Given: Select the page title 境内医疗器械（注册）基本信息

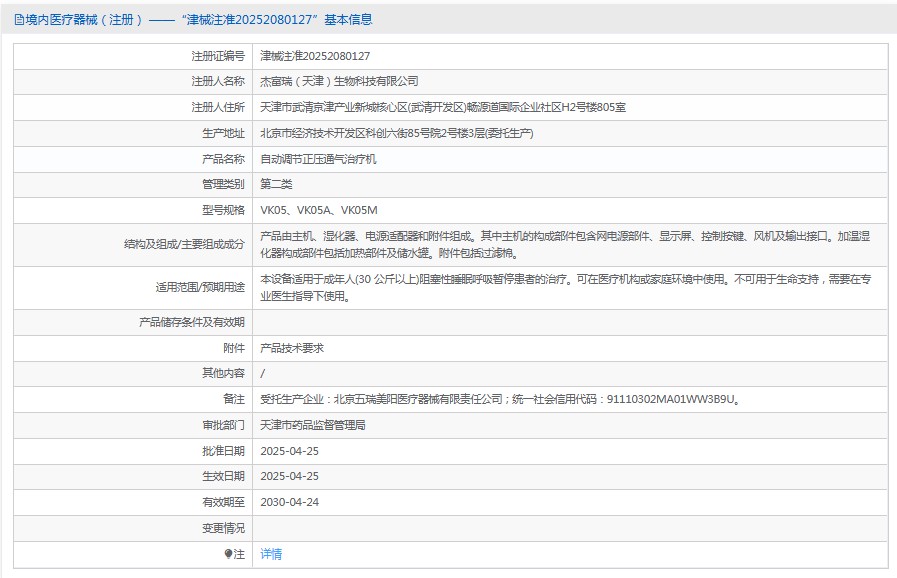Looking at the screenshot, I should [x=193, y=20].
